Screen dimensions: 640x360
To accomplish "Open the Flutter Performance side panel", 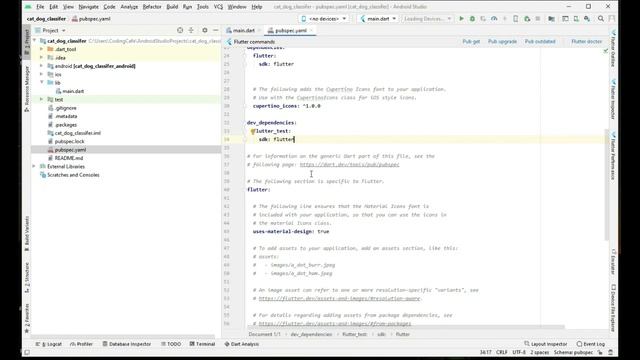I will pyautogui.click(x=613, y=156).
